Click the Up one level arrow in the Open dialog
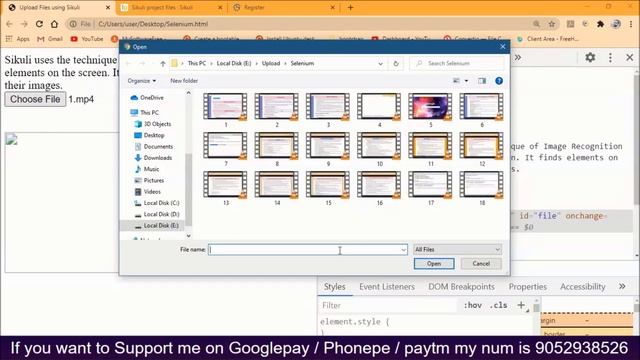Viewport: 640px width, 360px height. pos(162,64)
